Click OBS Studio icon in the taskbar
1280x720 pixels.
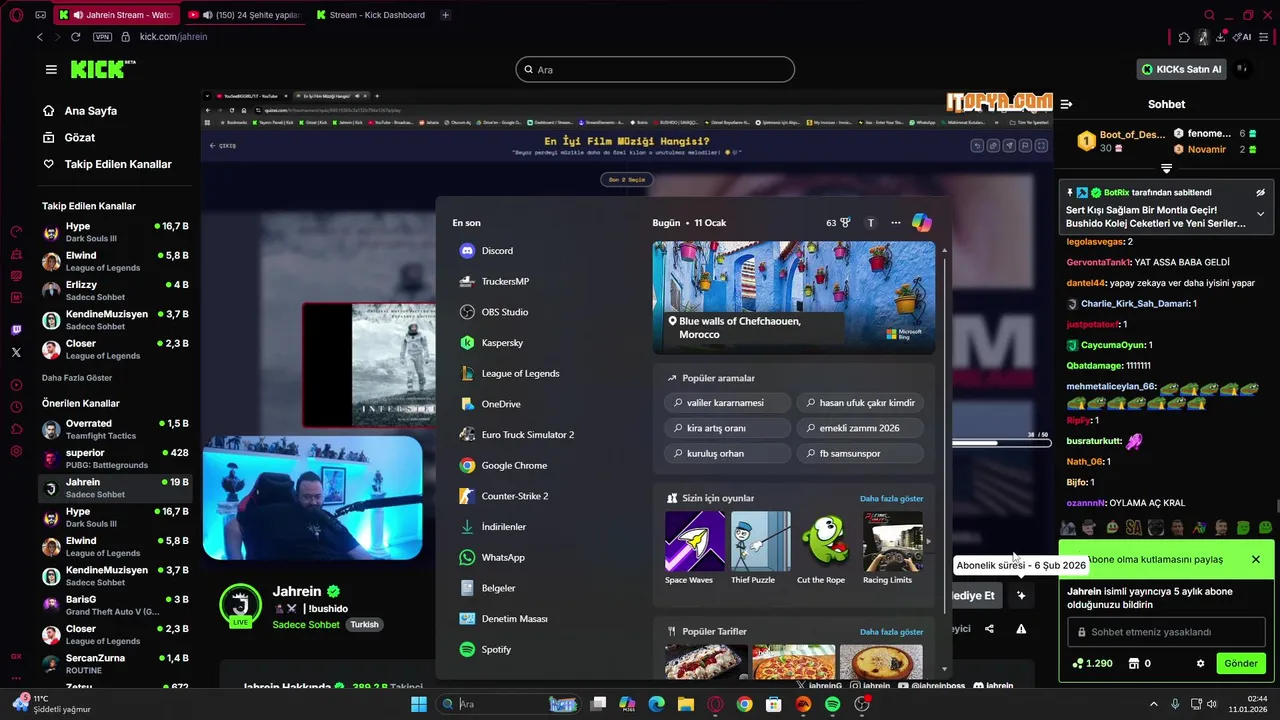pos(862,704)
